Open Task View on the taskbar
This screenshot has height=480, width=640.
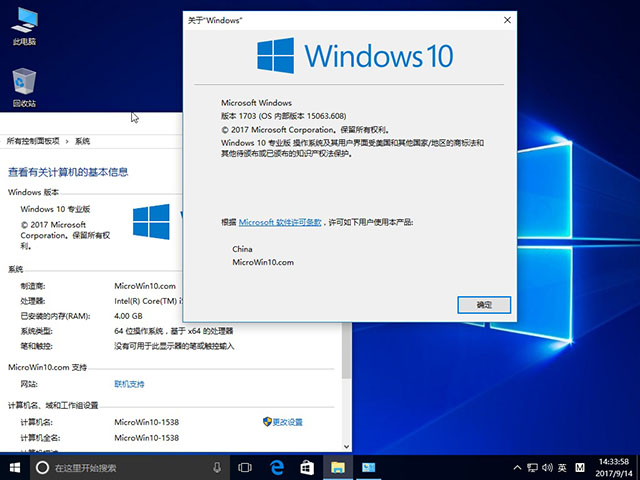click(245, 467)
